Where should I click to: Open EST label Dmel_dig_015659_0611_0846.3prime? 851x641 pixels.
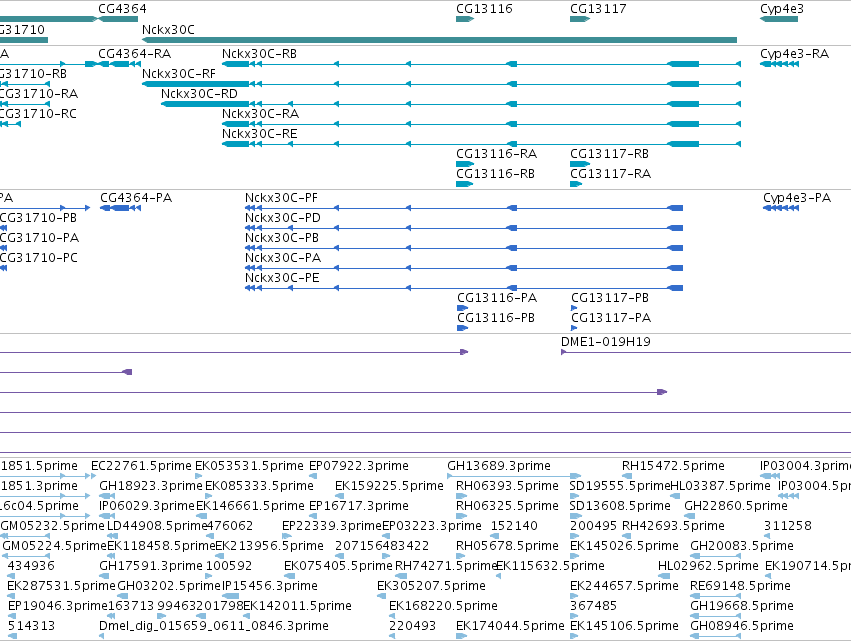pyautogui.click(x=214, y=627)
